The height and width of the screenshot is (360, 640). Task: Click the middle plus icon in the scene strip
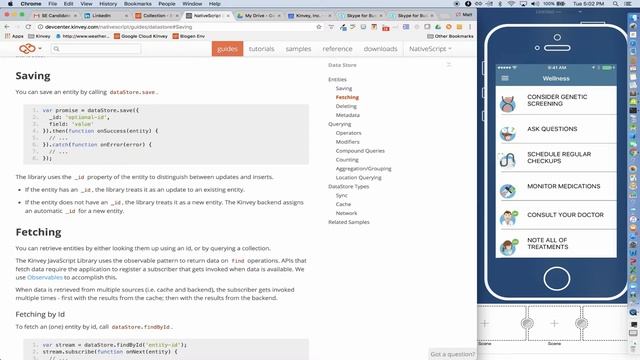[554, 324]
